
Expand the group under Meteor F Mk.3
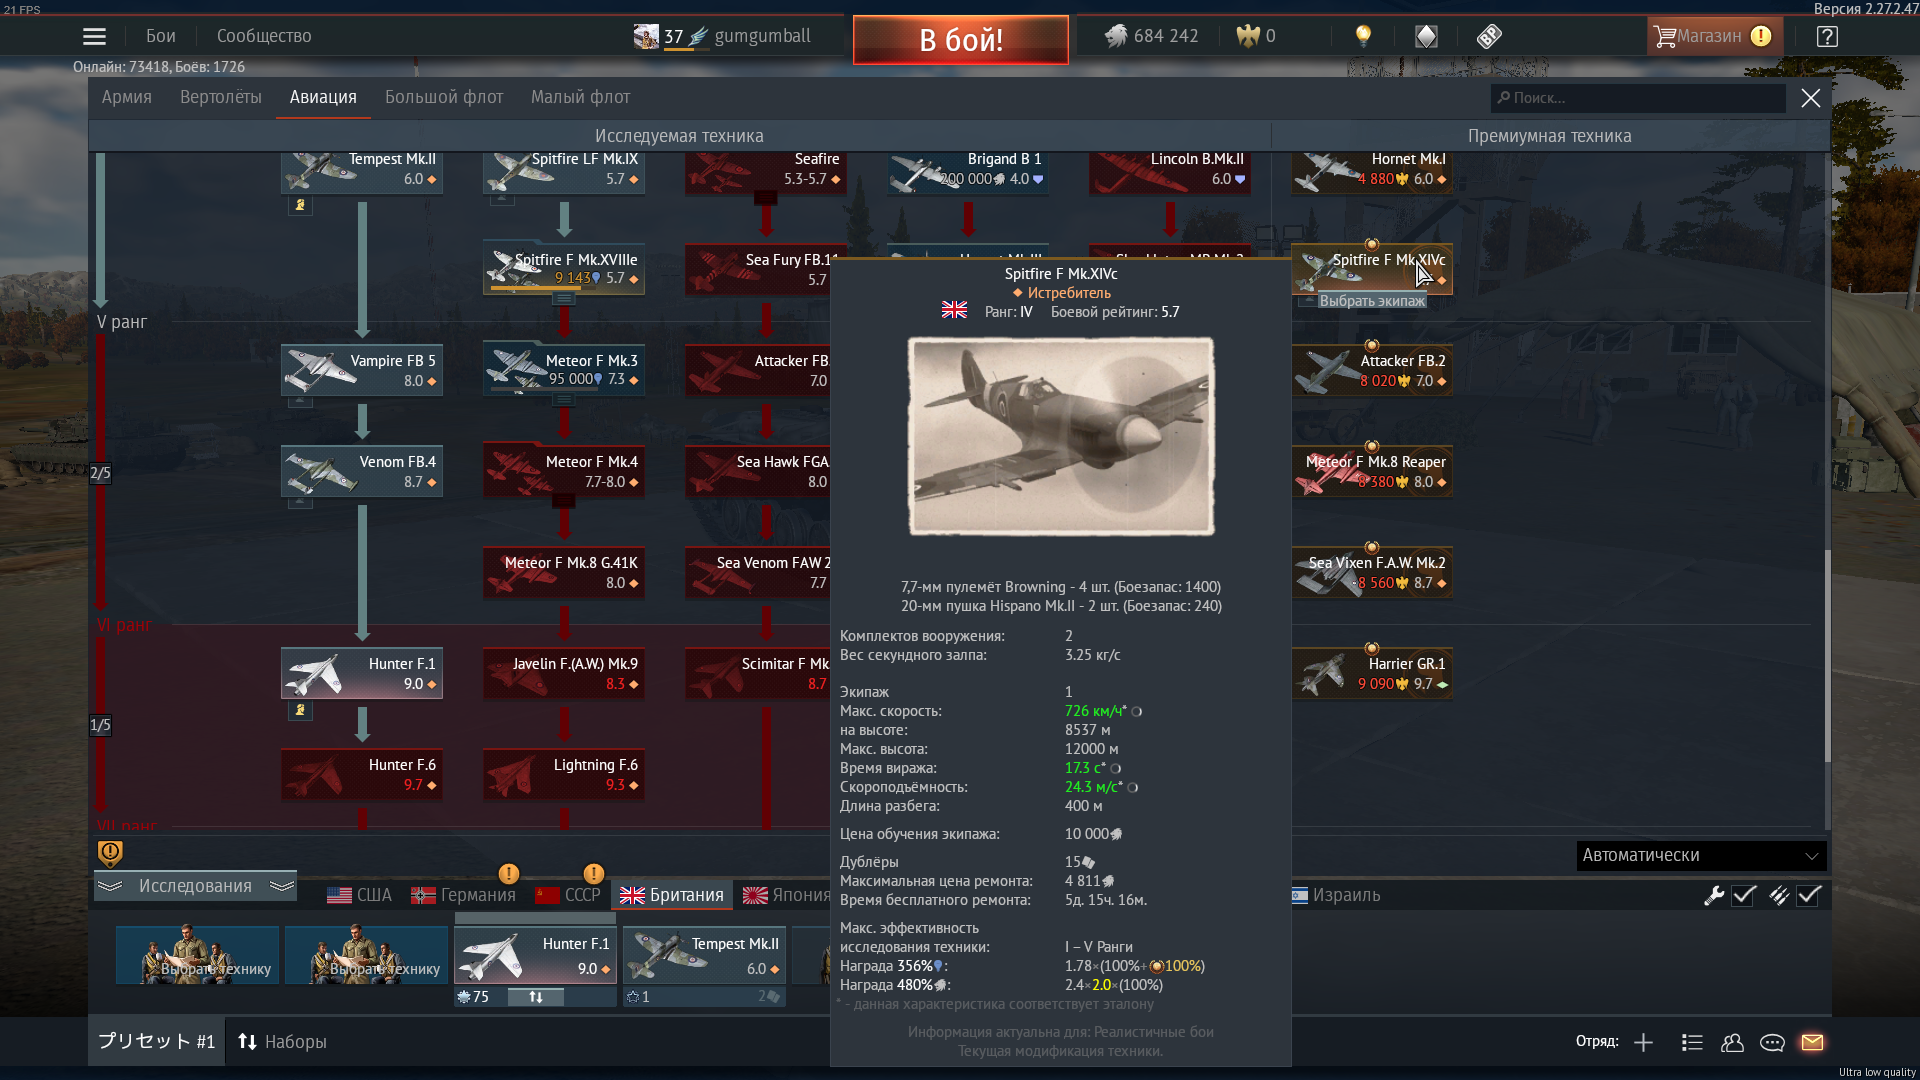tap(564, 399)
